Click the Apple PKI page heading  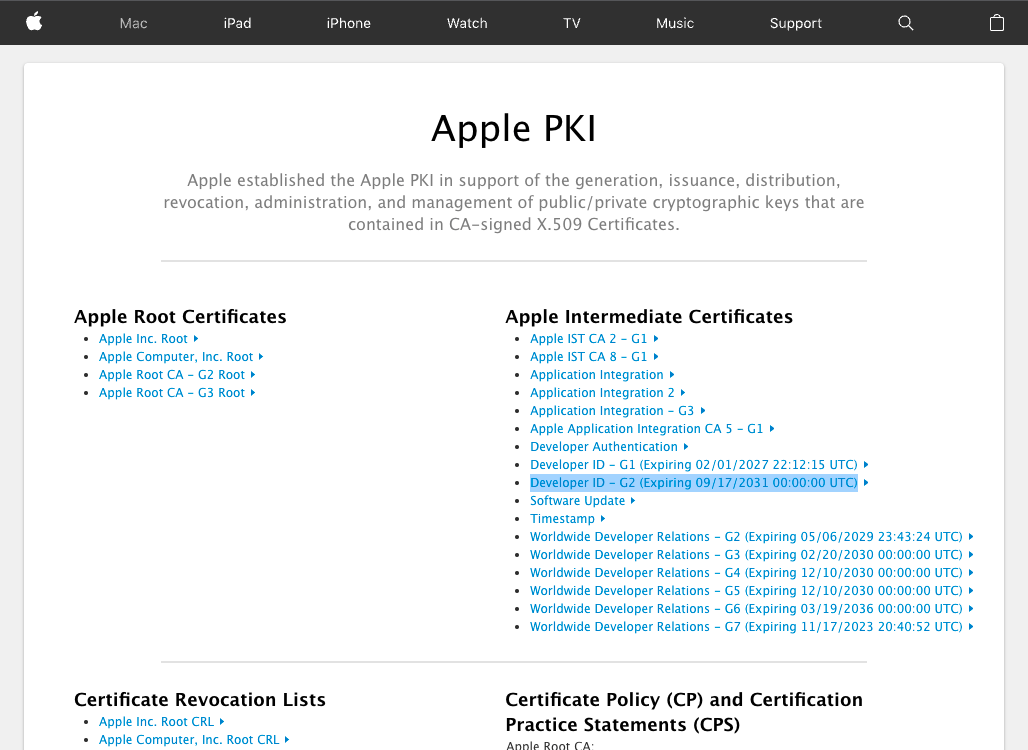(x=514, y=128)
